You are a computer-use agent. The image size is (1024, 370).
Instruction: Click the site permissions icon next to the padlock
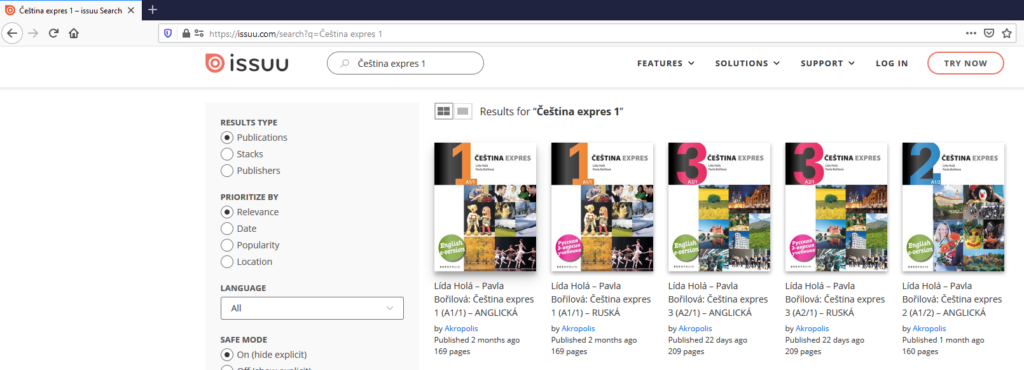coord(199,33)
